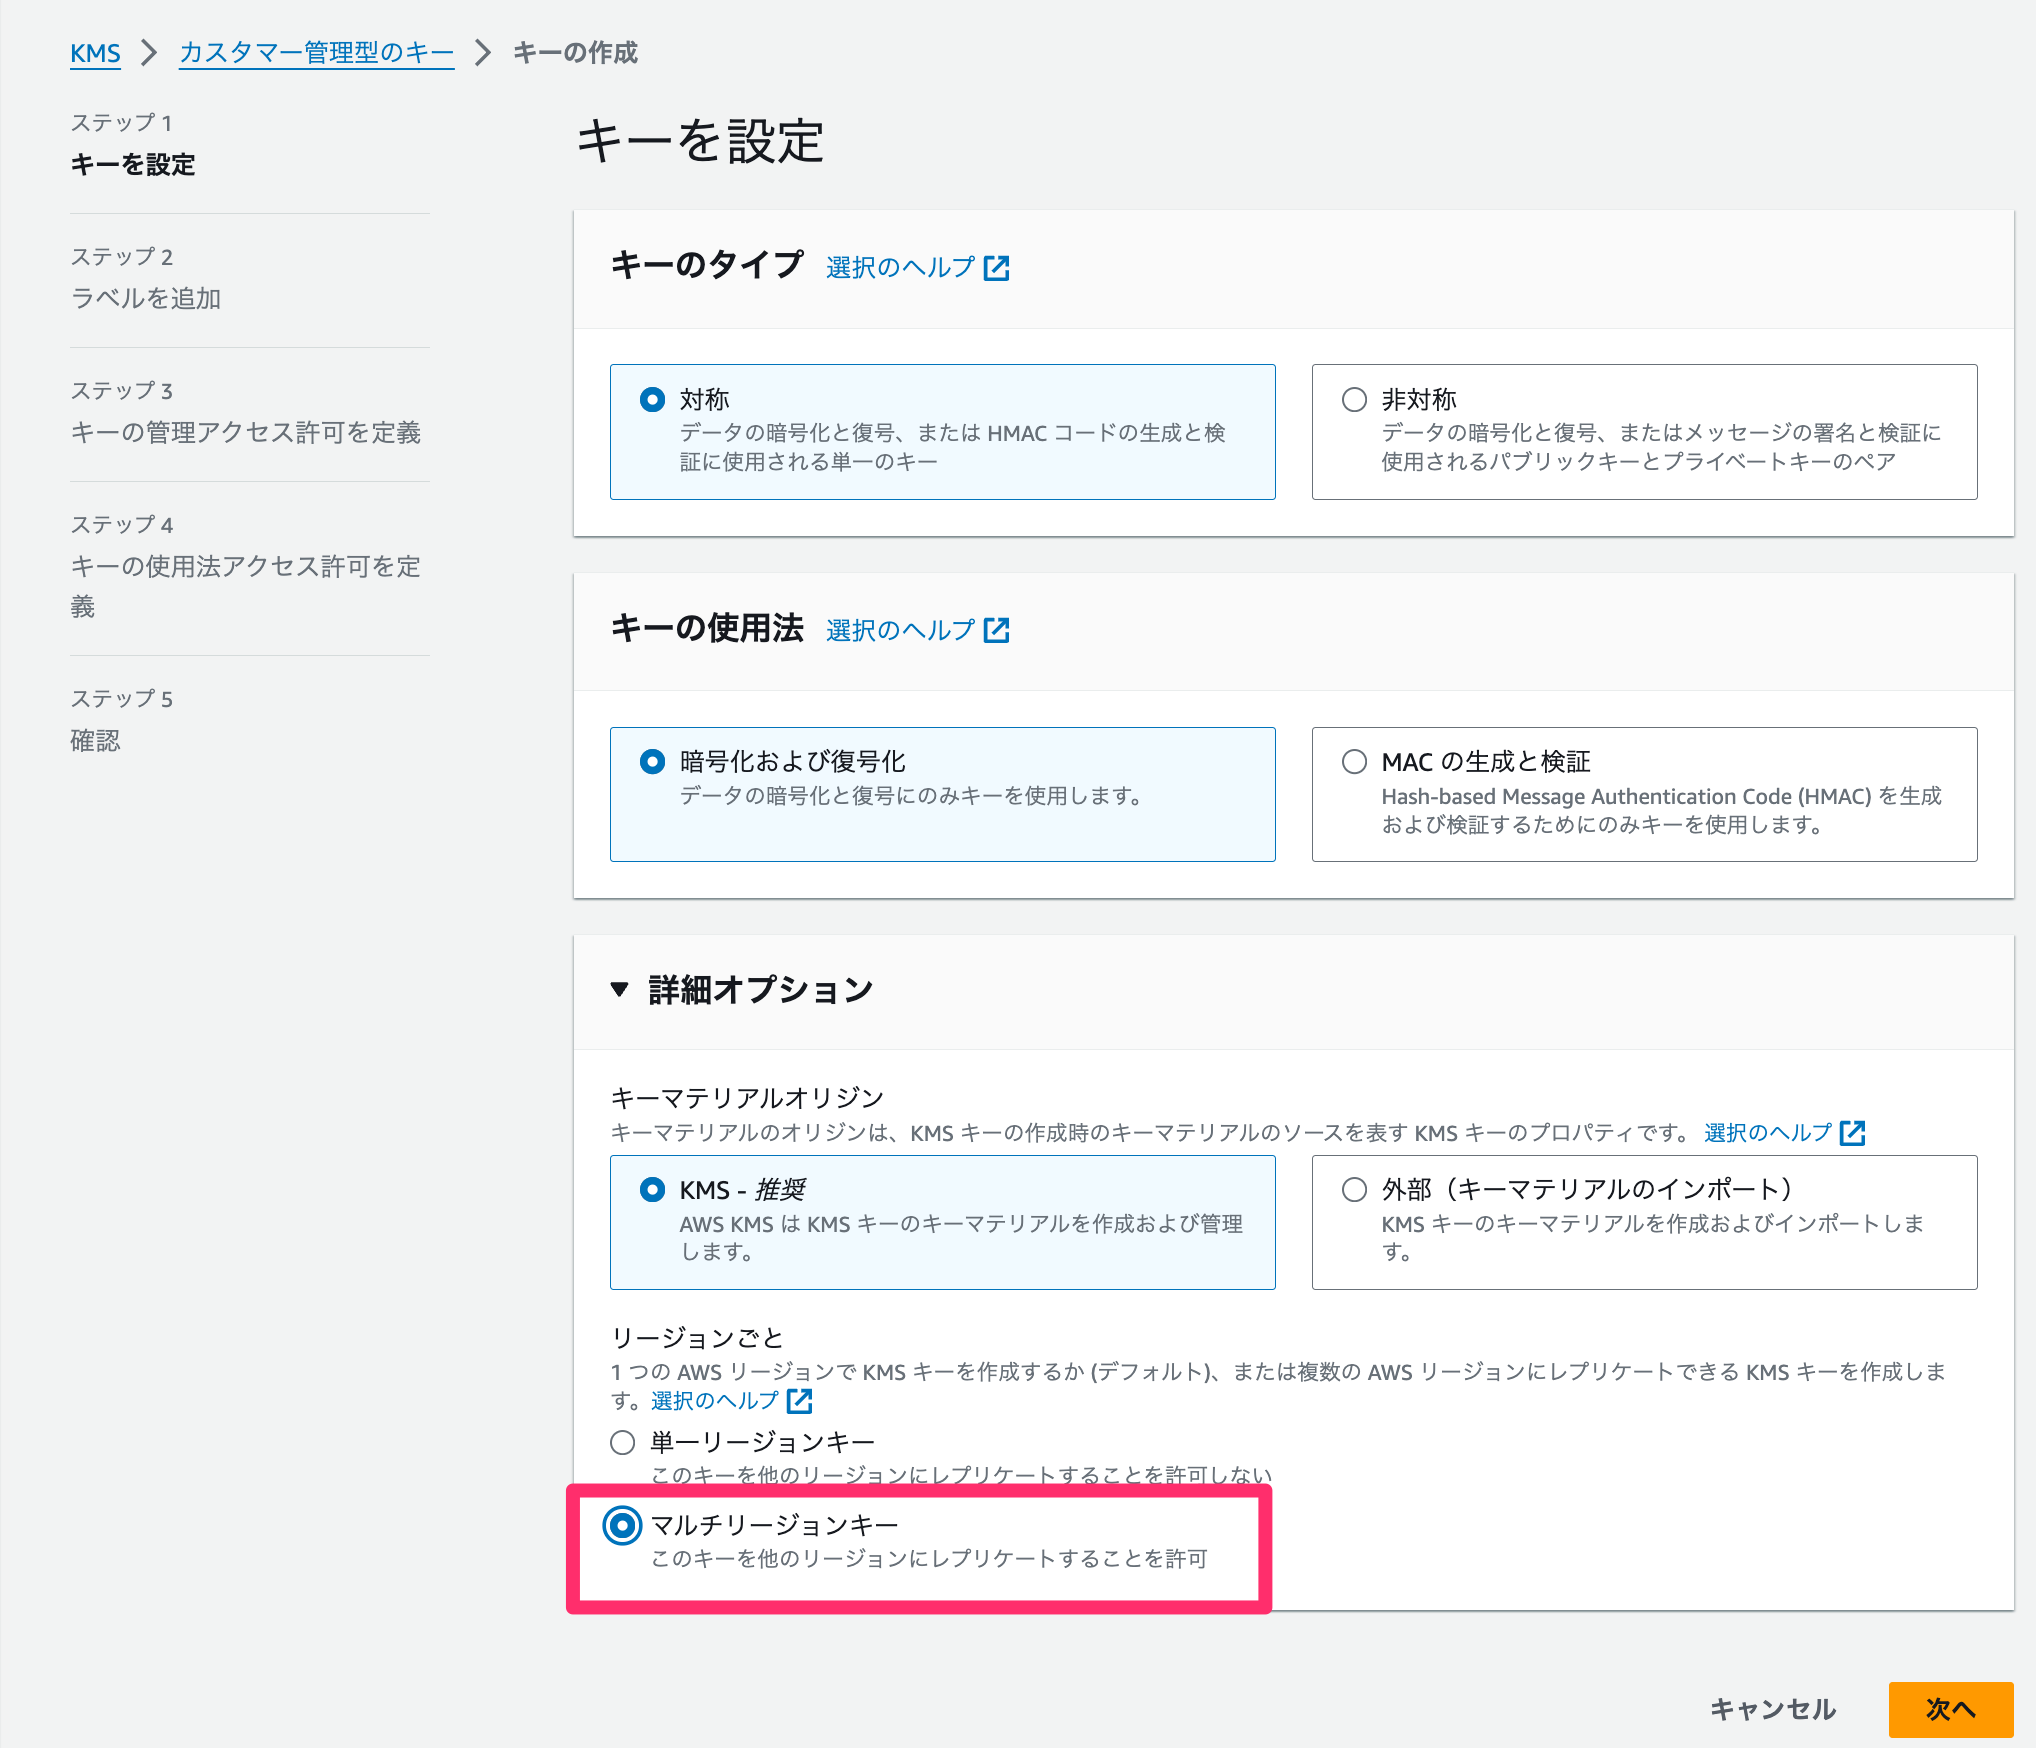Choose 外部 key material origin

pos(1352,1190)
